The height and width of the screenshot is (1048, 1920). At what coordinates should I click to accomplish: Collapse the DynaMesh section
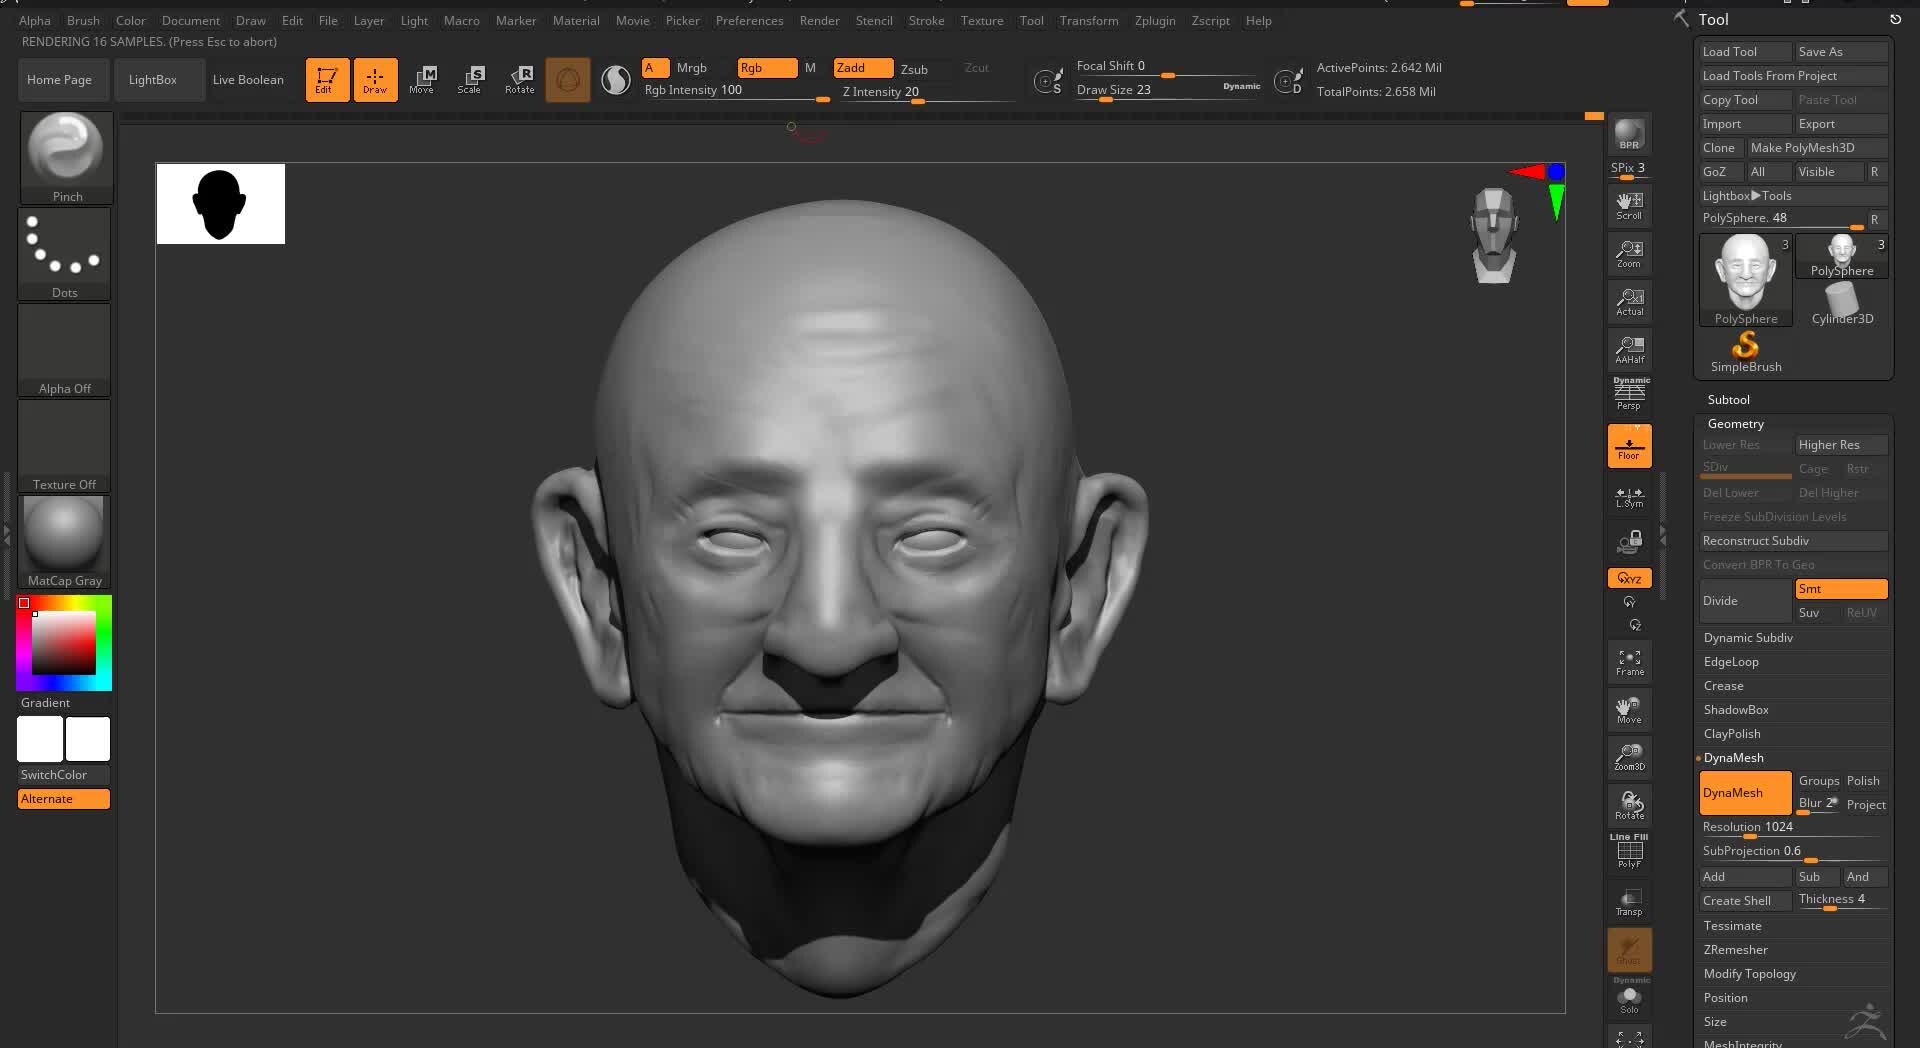click(x=1734, y=757)
